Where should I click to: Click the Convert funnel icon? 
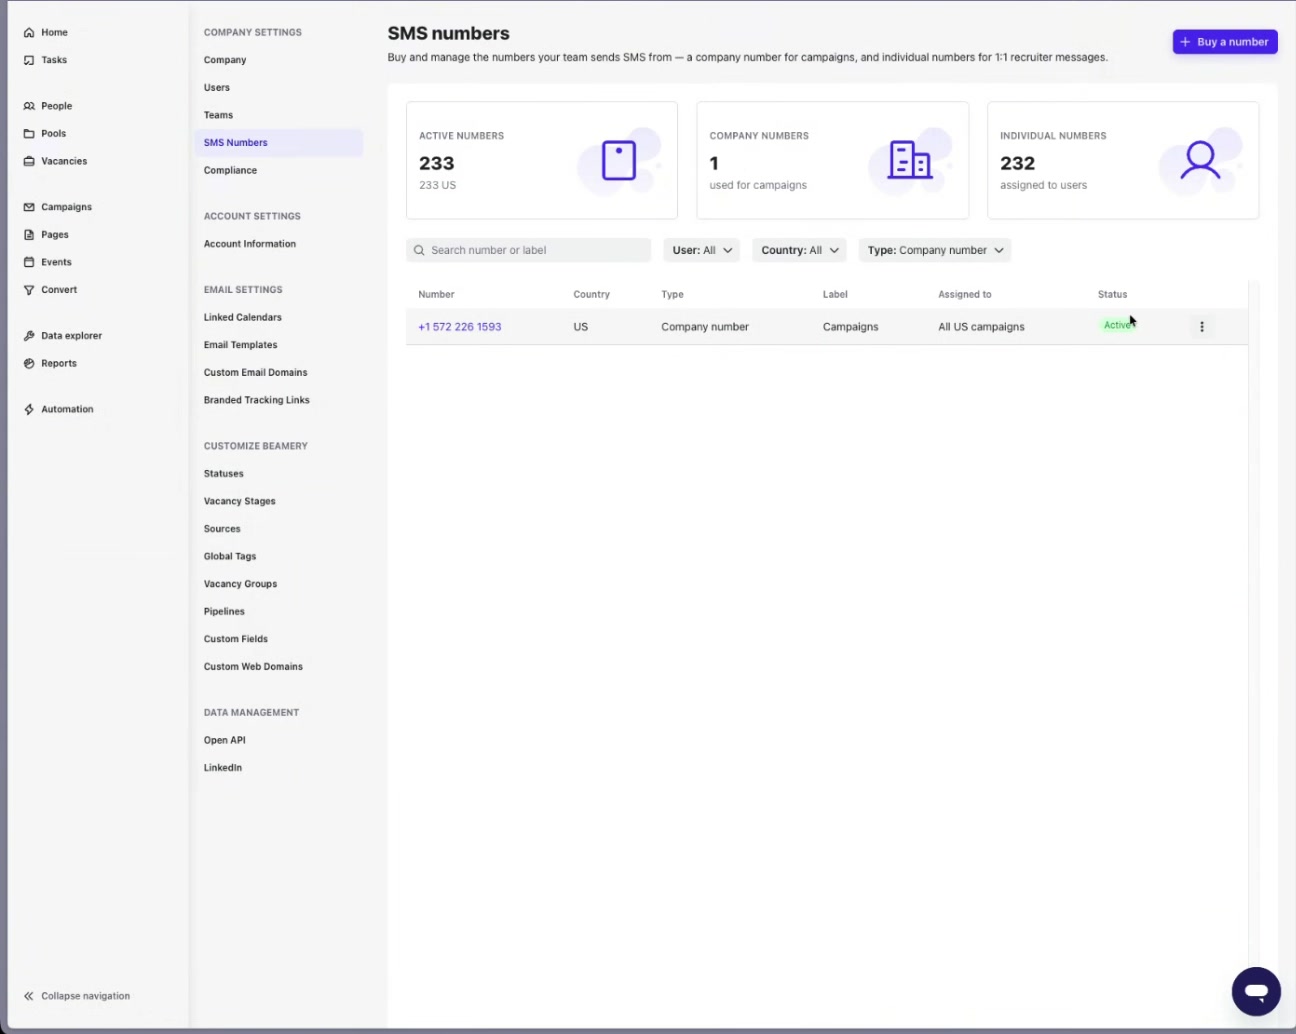pos(29,290)
